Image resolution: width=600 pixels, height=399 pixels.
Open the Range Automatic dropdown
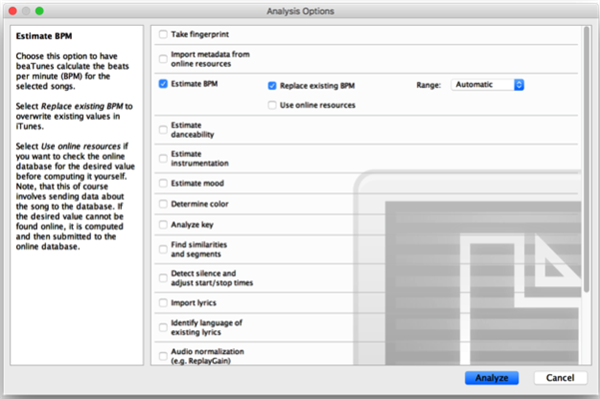click(x=488, y=85)
